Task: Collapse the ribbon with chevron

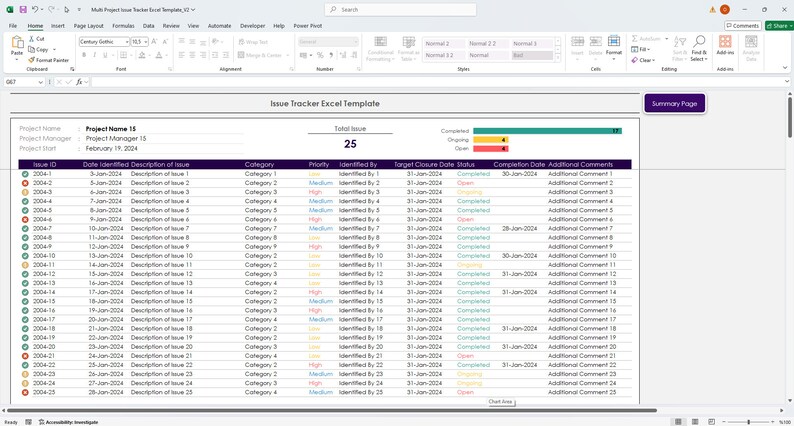Action: (785, 67)
